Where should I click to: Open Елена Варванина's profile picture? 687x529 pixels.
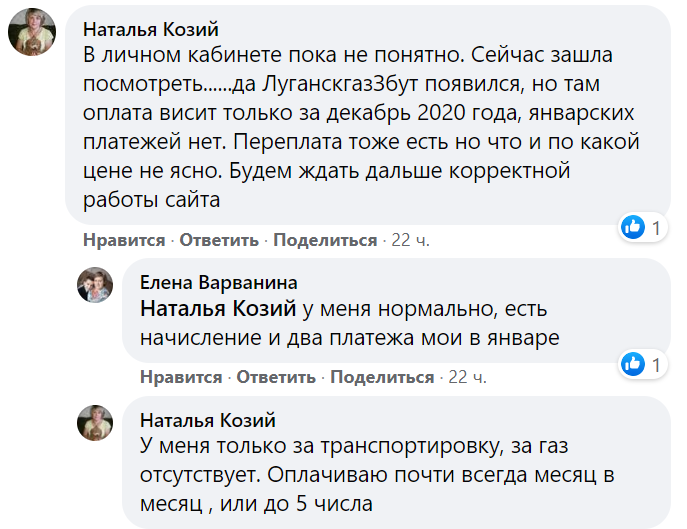(x=96, y=287)
